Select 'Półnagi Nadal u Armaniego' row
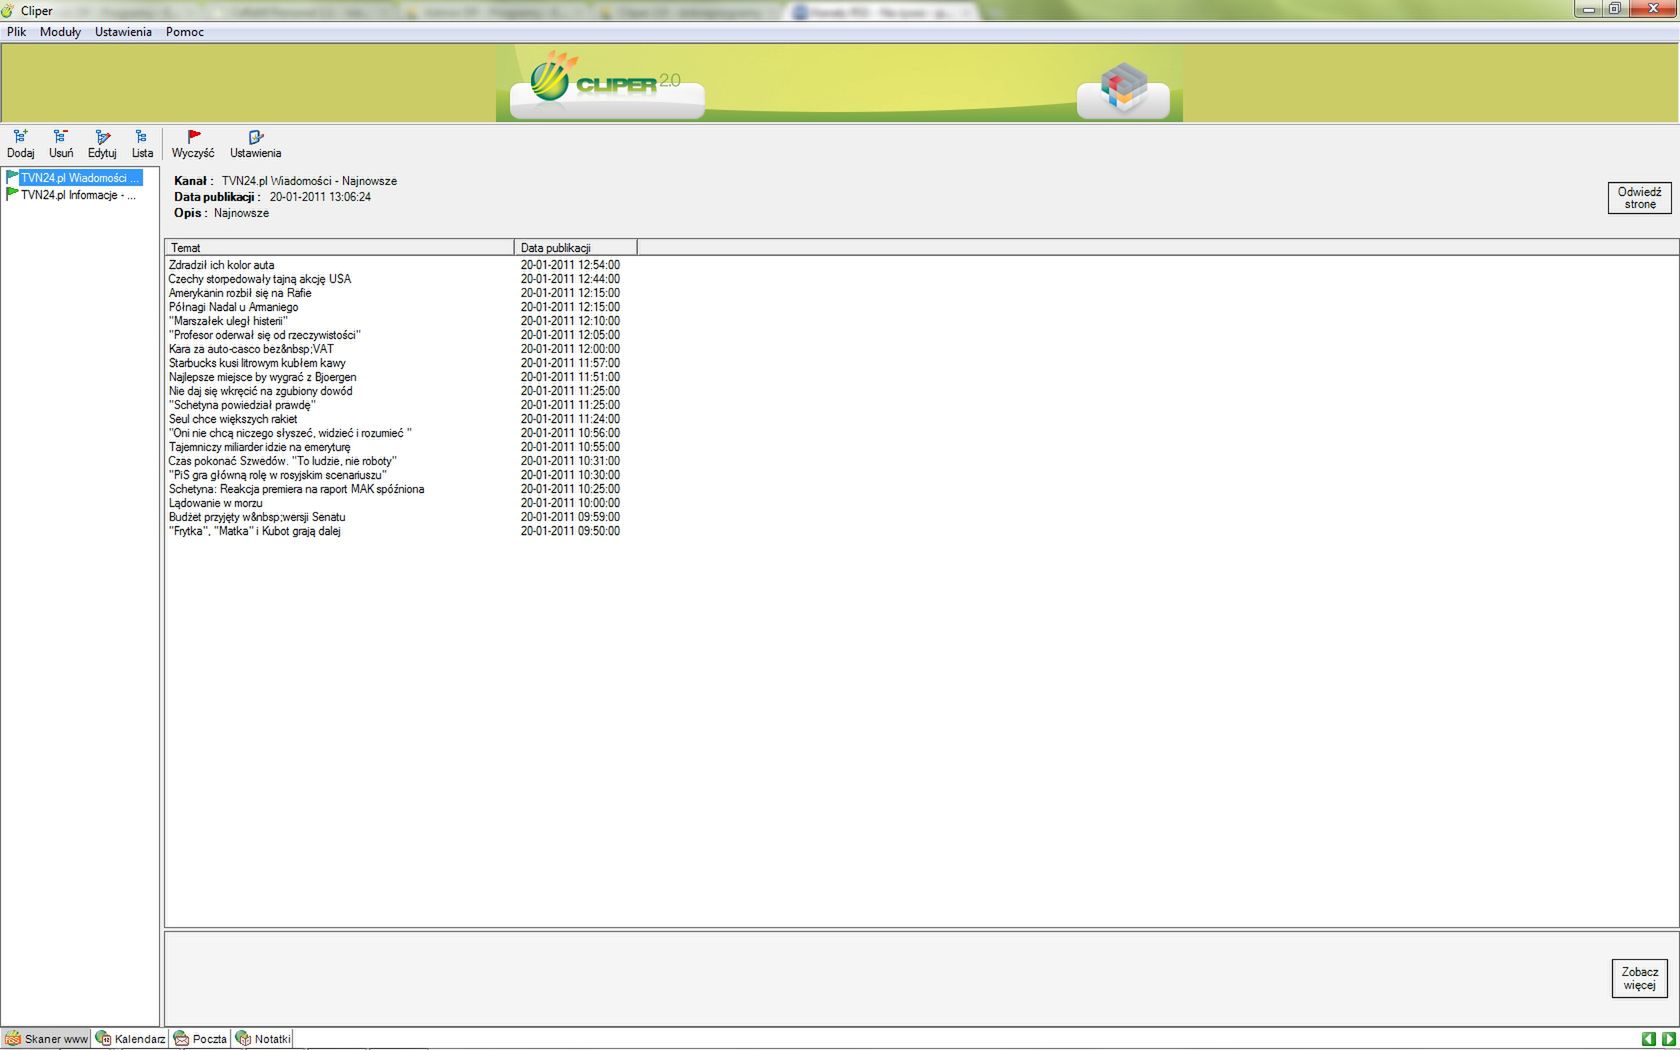The width and height of the screenshot is (1680, 1050). tap(233, 307)
